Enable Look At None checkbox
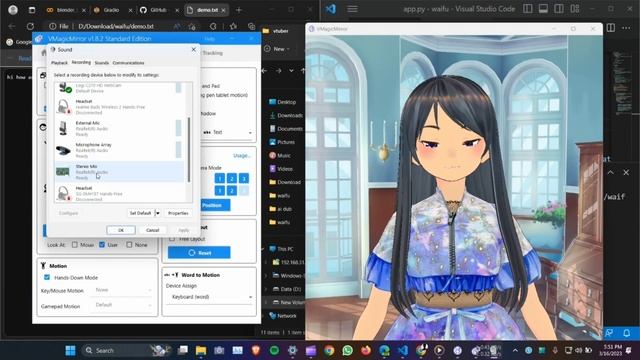 [129, 245]
